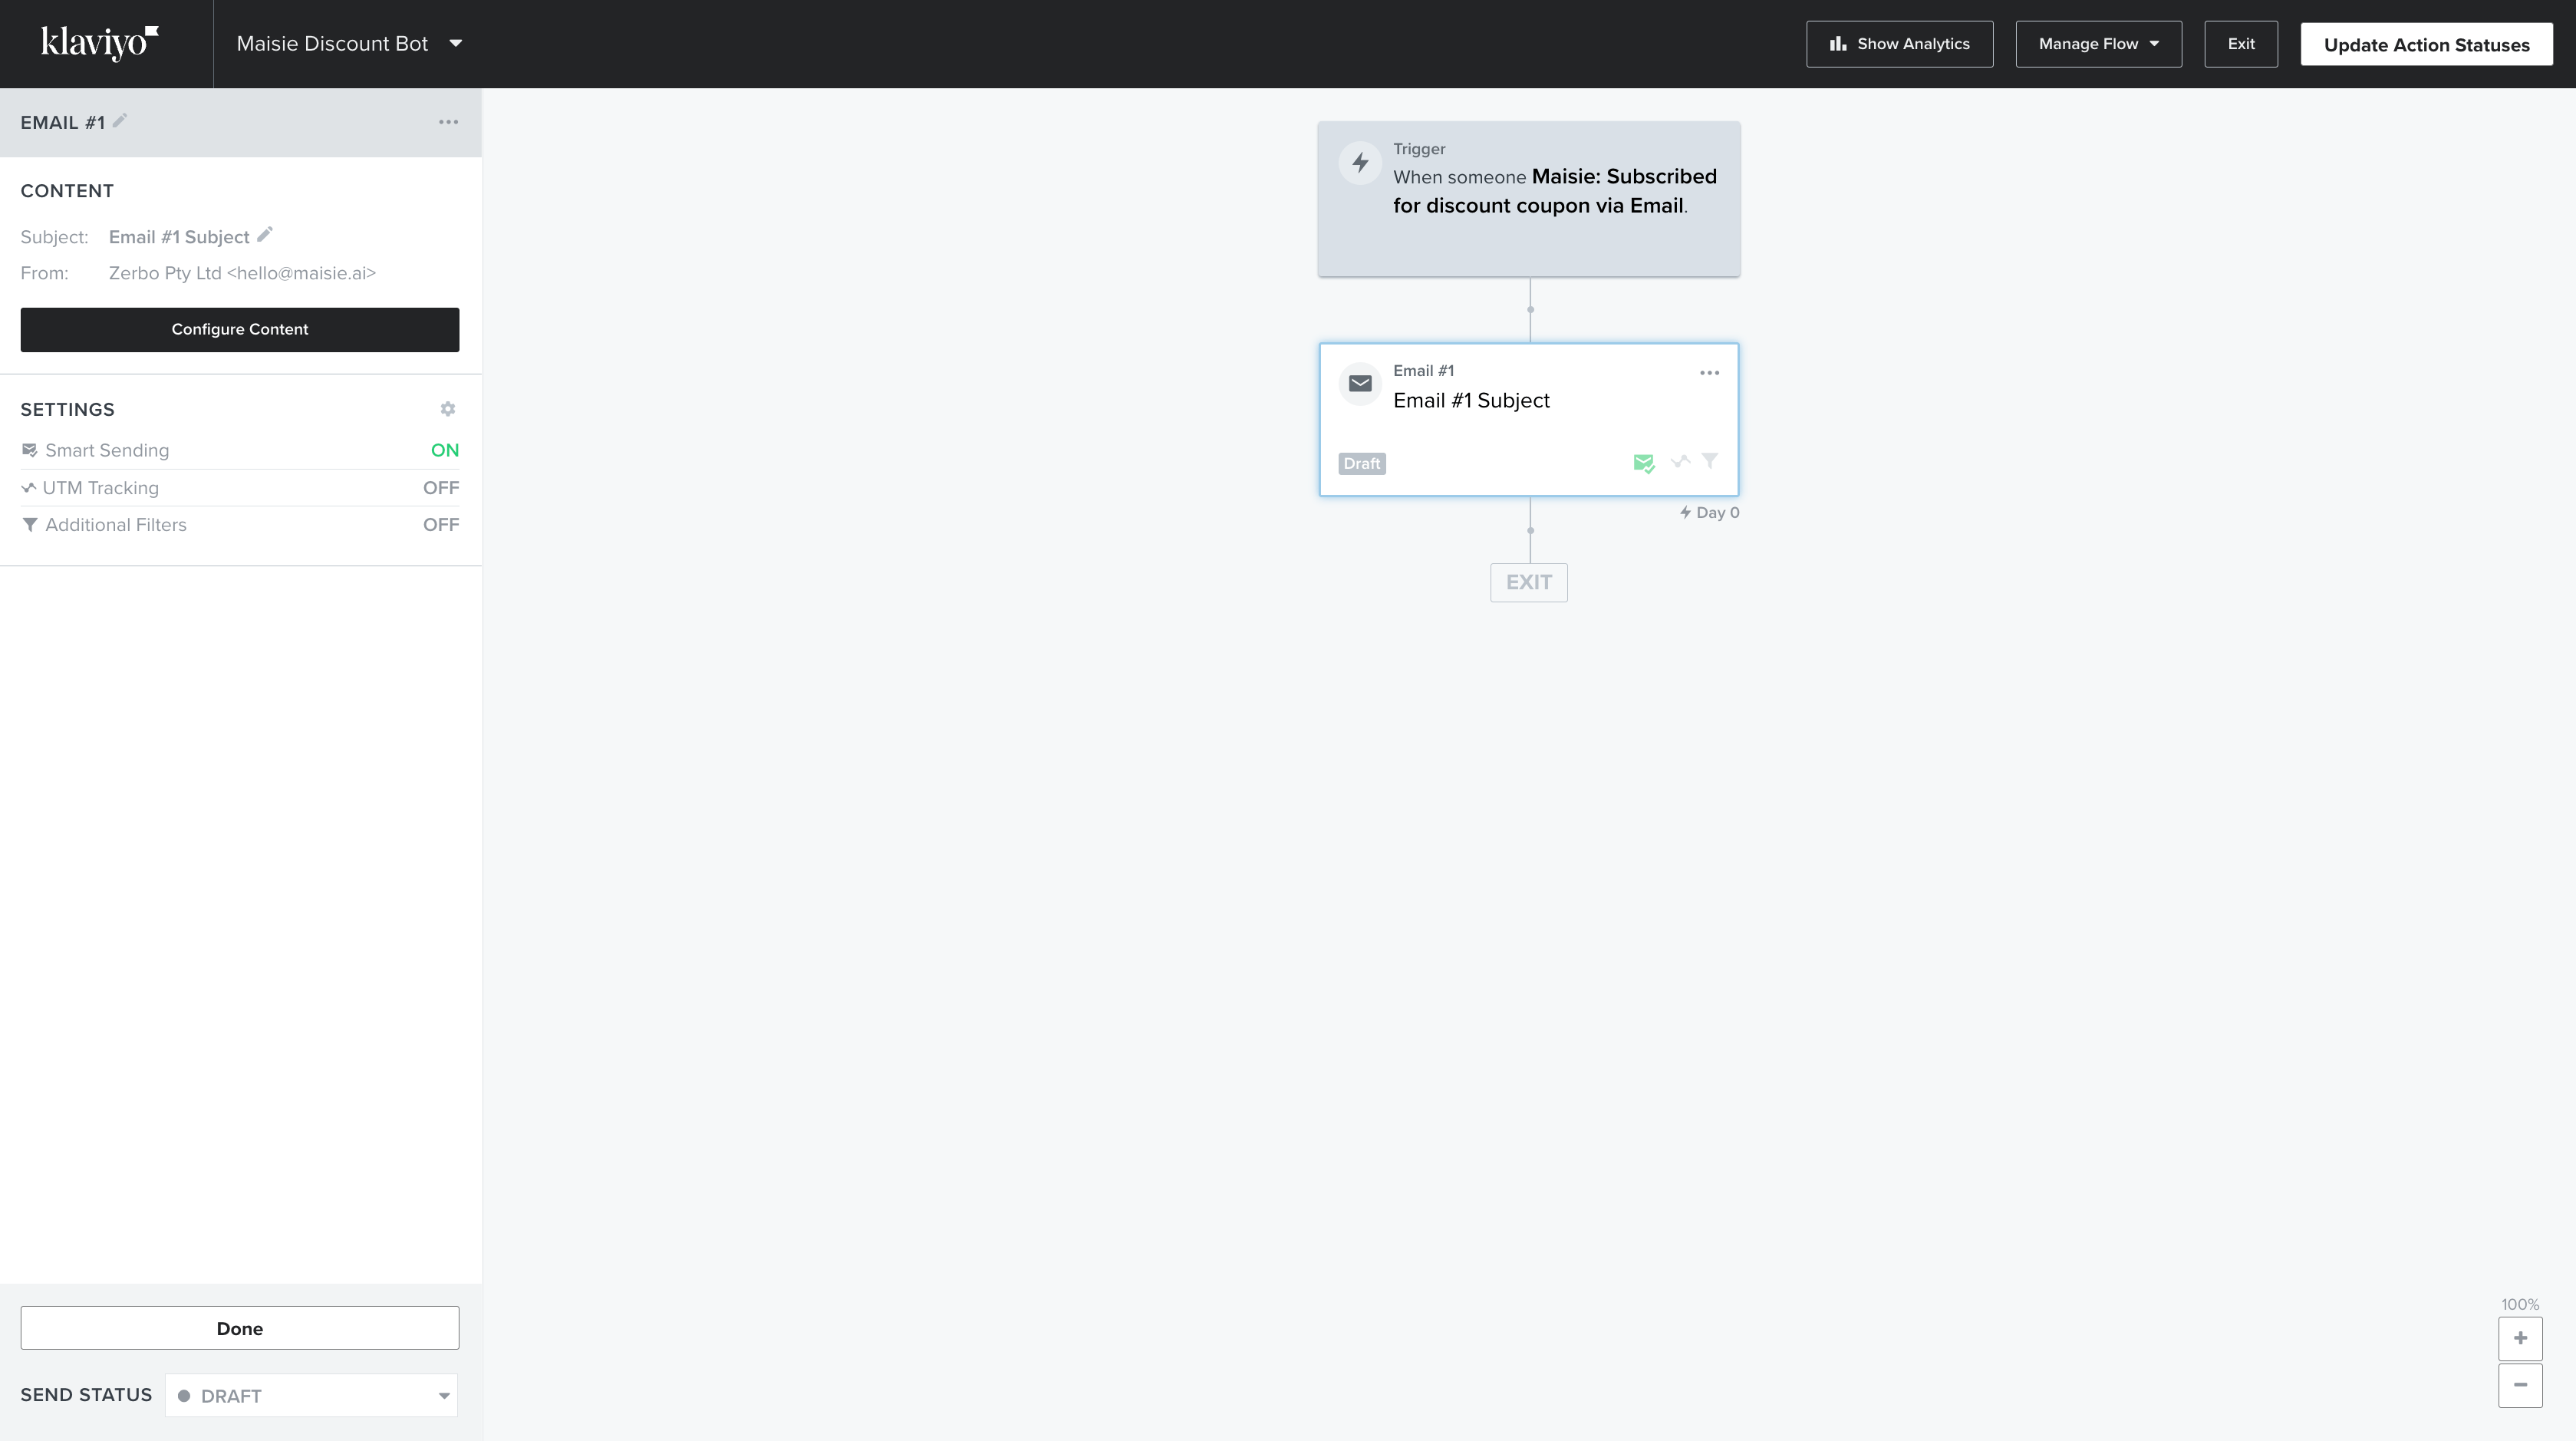Enable UTM Tracking
Screen dimensions: 2576x1441
tap(441, 487)
